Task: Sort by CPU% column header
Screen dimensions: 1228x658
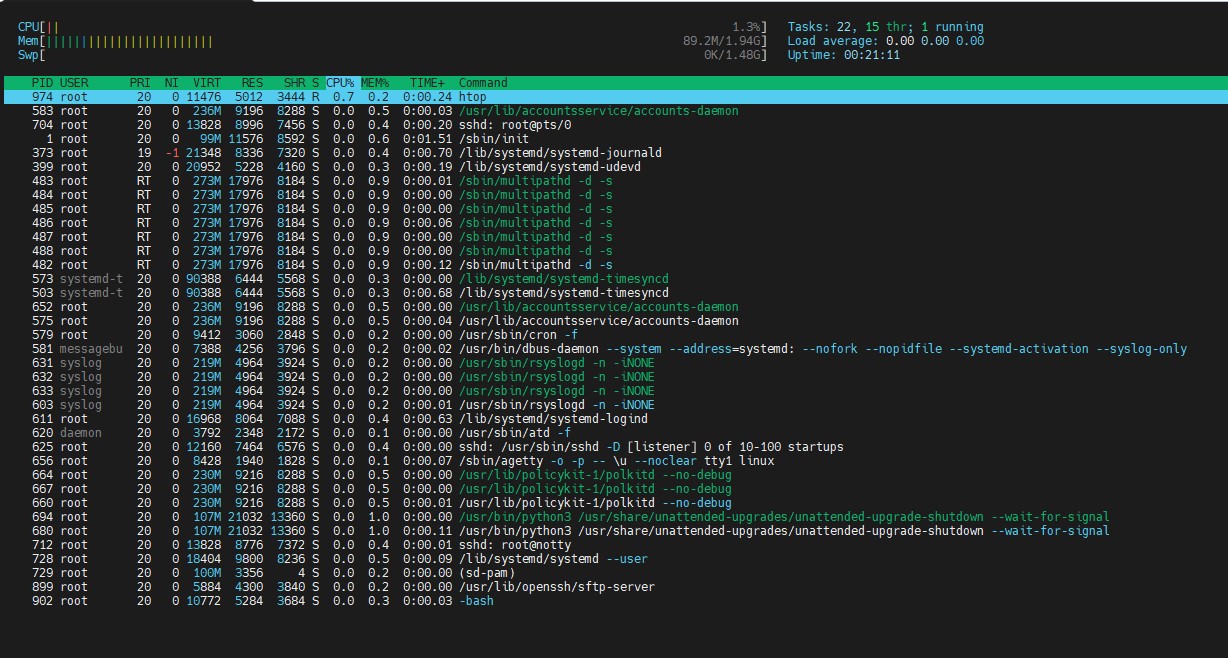Action: tap(340, 83)
